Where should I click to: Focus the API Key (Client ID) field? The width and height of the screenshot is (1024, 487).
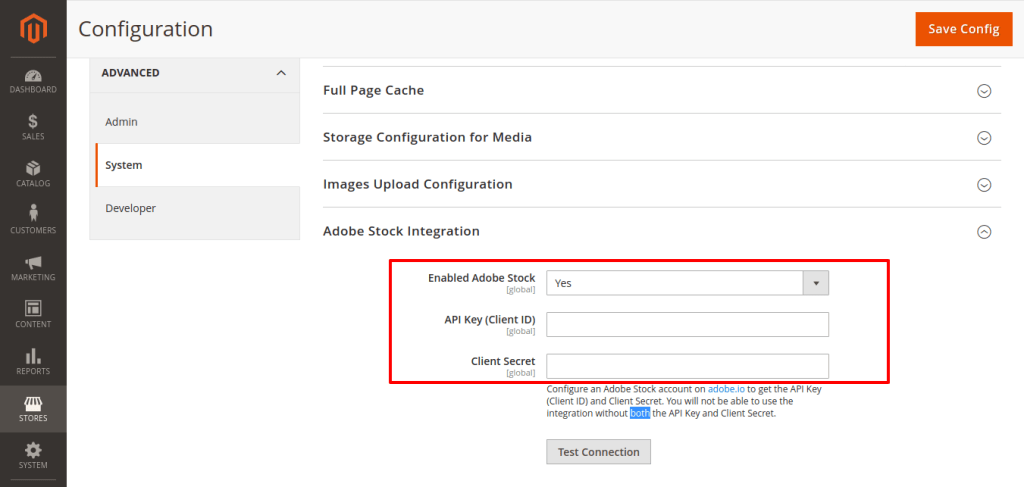(688, 324)
